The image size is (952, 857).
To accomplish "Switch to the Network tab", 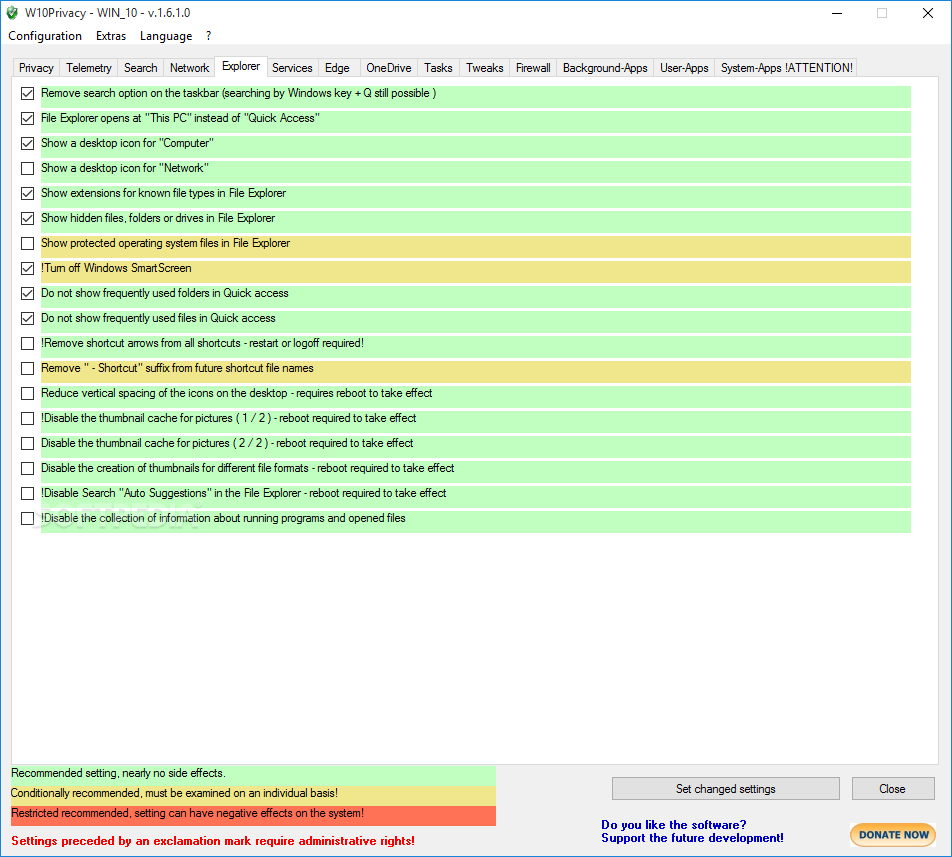I will (189, 68).
